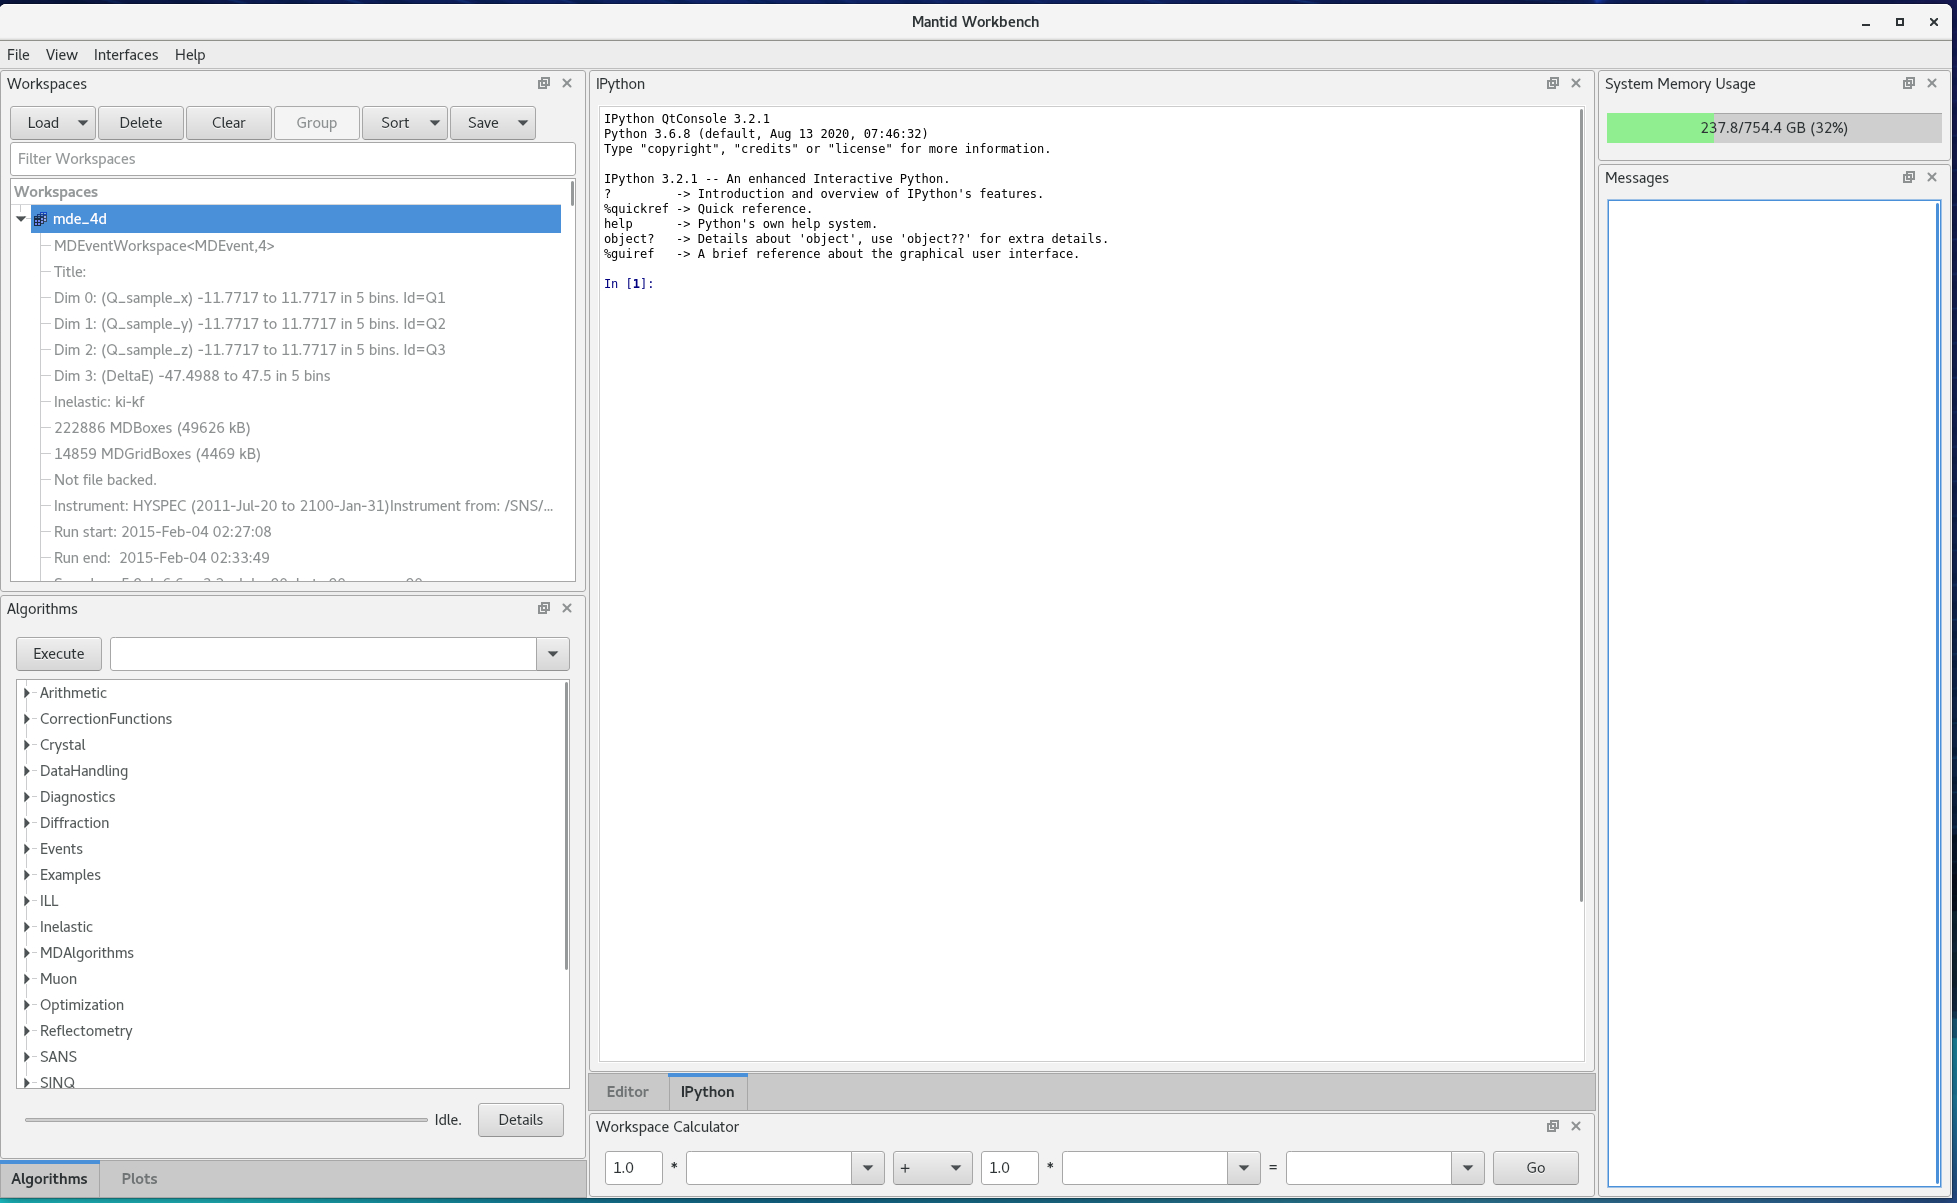Open the File menu
Screen dimensions: 1957x1203
tap(18, 55)
